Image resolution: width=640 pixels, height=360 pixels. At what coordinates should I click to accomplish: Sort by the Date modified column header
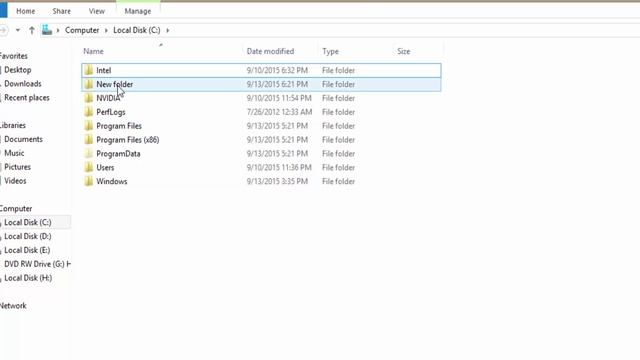[x=270, y=51]
